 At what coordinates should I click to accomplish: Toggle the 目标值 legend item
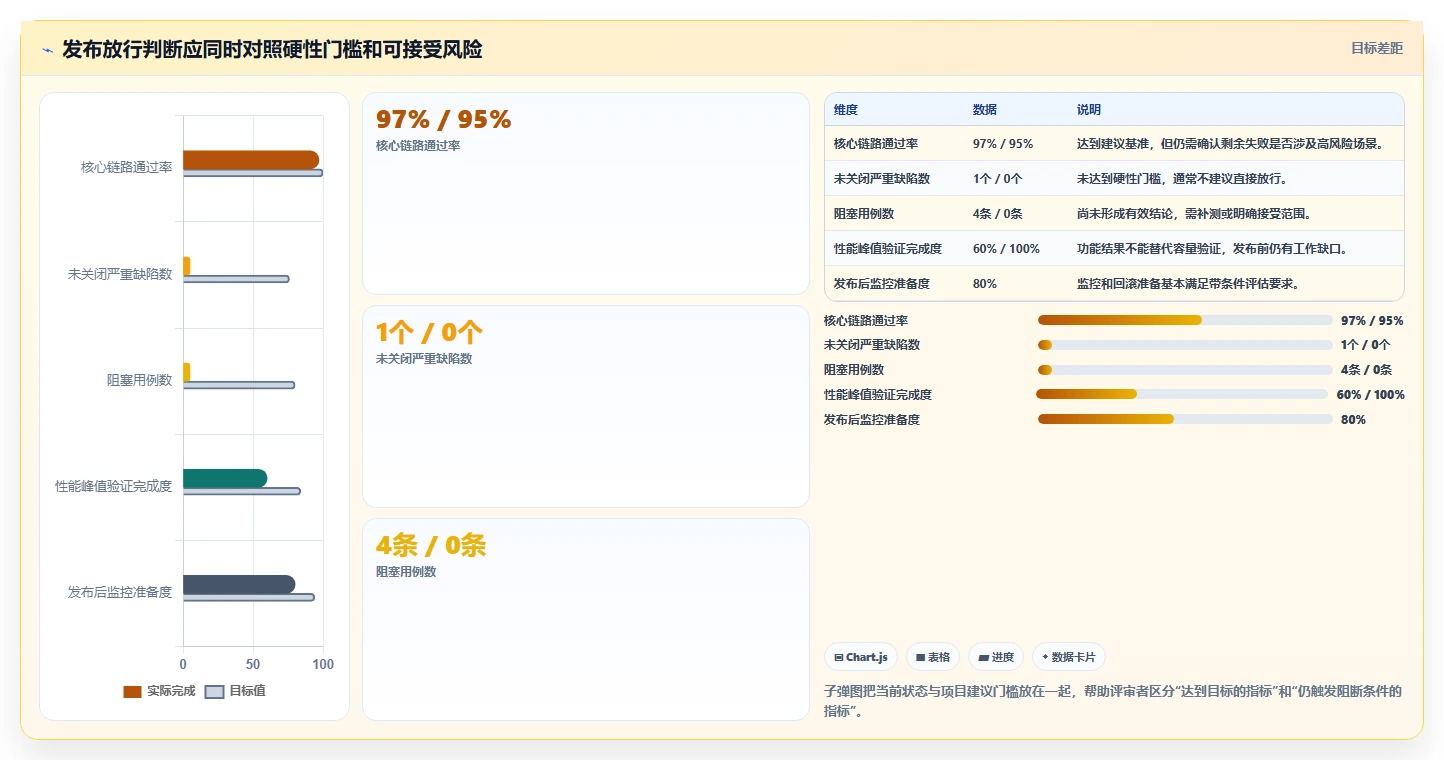pyautogui.click(x=235, y=691)
